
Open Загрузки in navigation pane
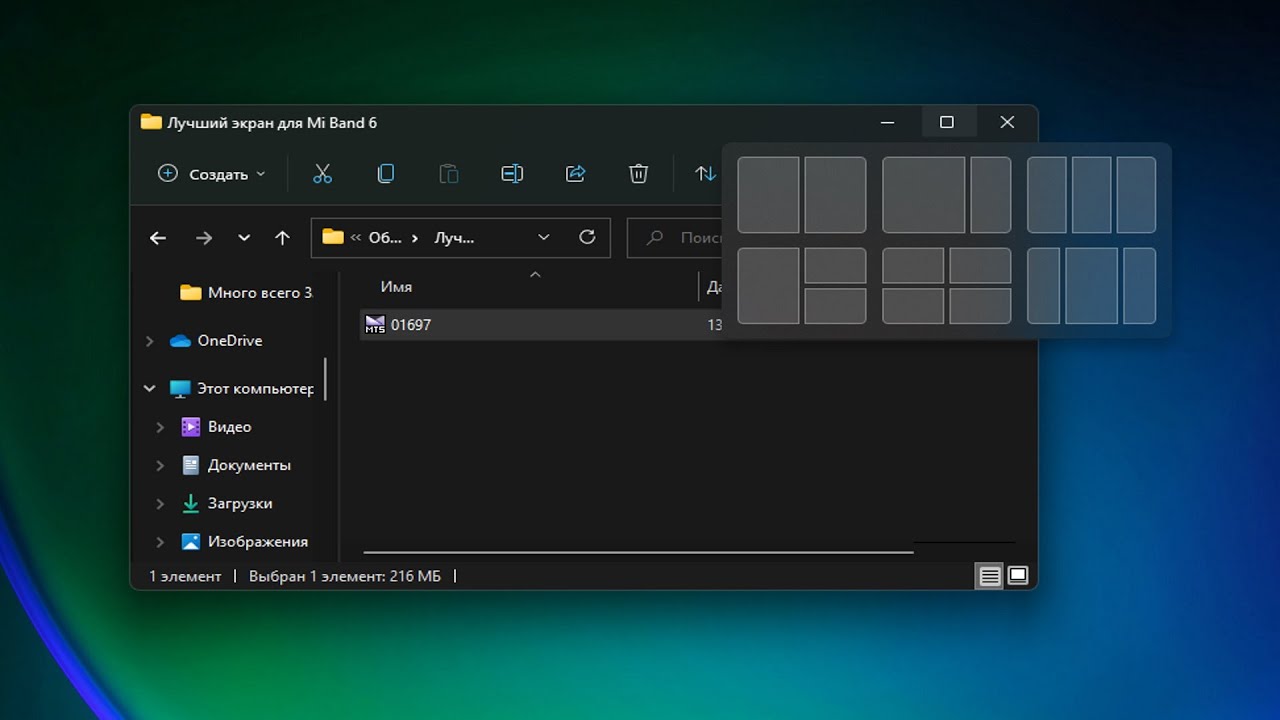(227, 503)
